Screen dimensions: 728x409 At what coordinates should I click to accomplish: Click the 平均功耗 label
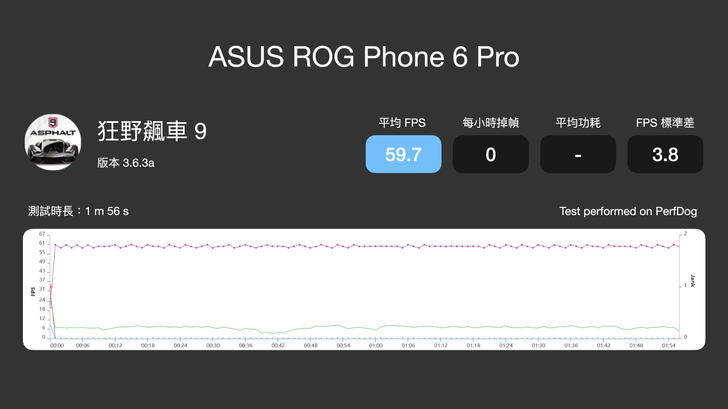coord(578,123)
